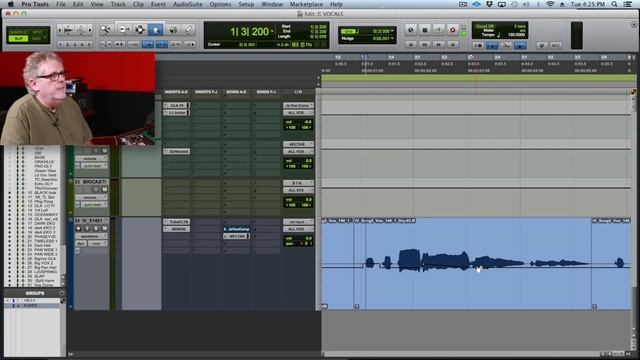Open the Setup menu
640x360 pixels.
pyautogui.click(x=246, y=4)
